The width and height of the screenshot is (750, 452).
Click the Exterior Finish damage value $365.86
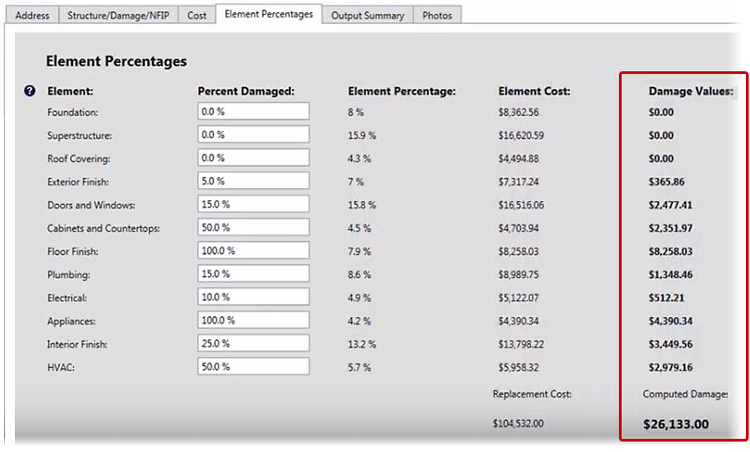pos(666,182)
